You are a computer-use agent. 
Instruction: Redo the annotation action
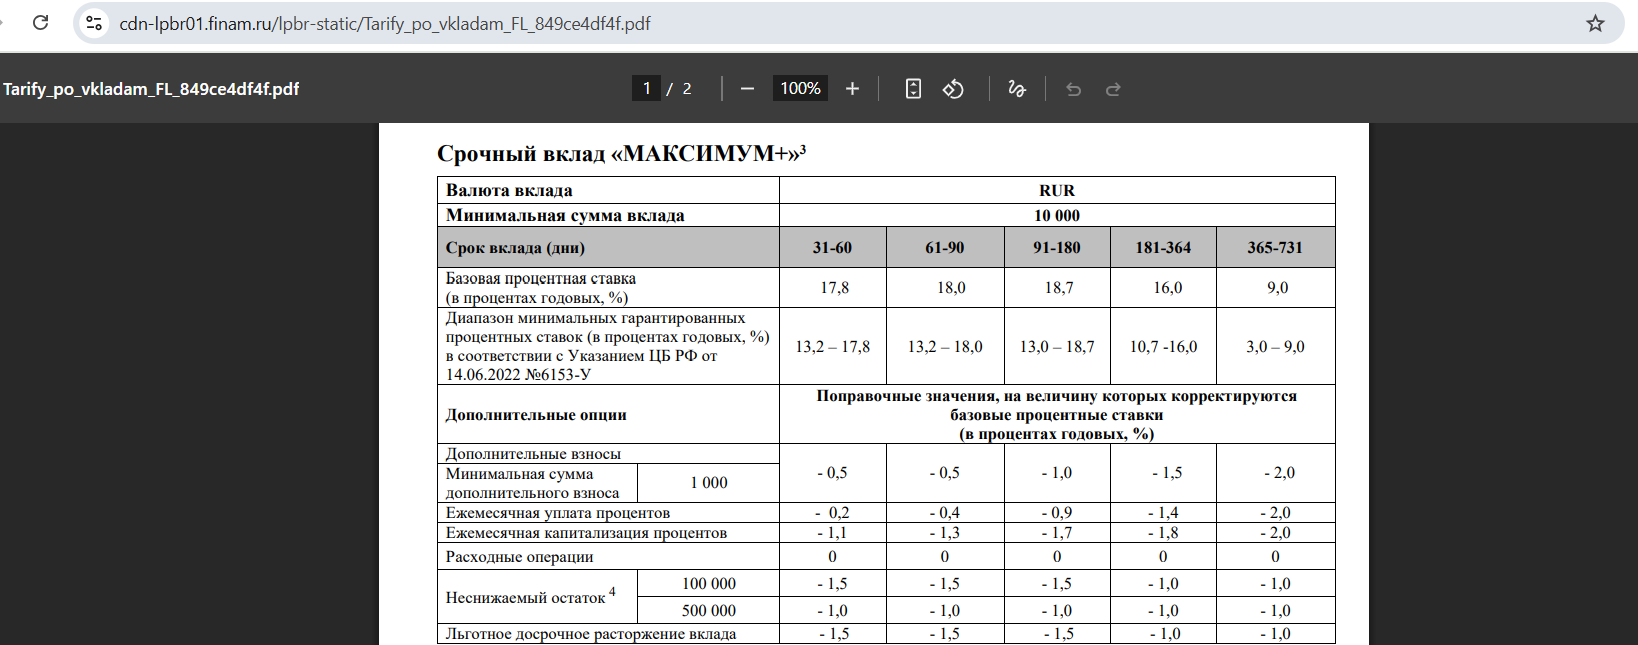(x=1113, y=89)
